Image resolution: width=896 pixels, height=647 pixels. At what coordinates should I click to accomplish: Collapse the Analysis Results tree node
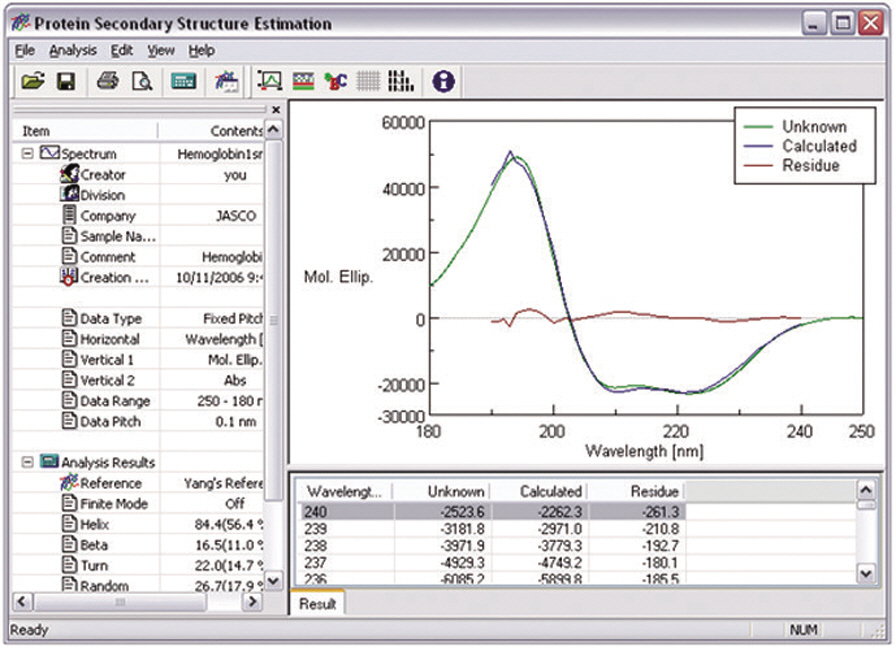coord(27,463)
